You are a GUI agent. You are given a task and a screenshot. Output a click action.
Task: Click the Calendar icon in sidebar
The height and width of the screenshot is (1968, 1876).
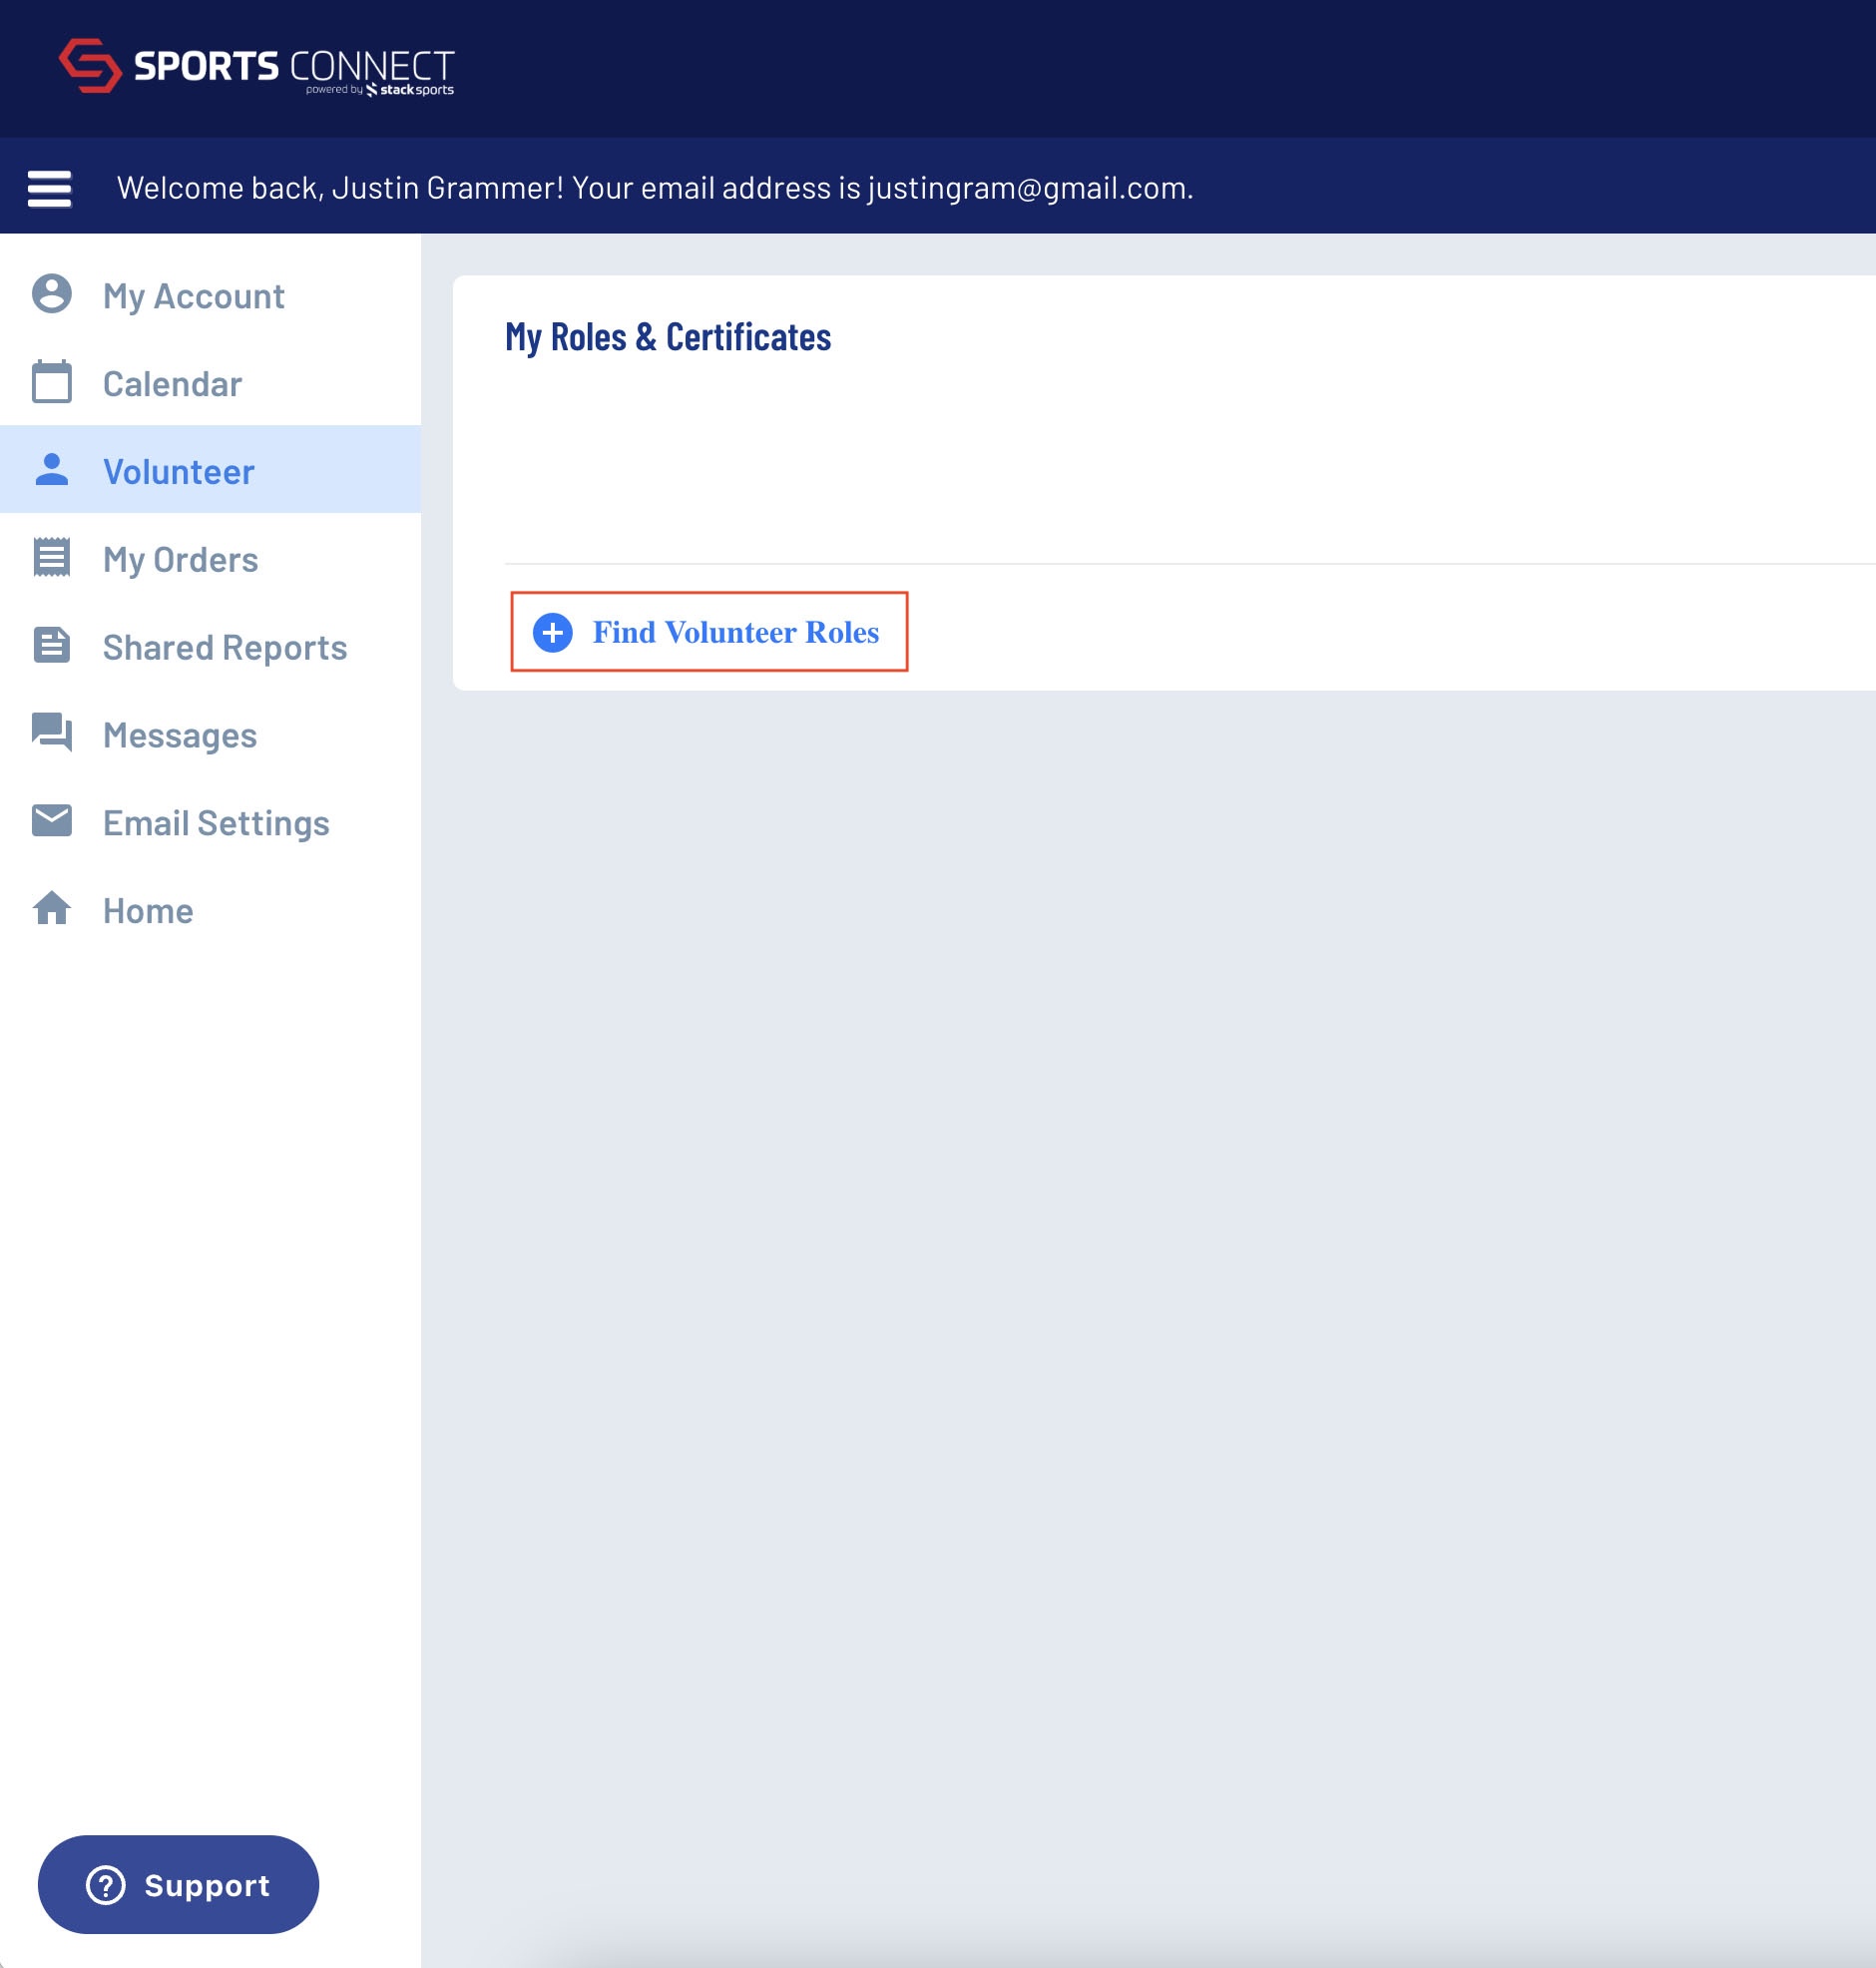(52, 382)
